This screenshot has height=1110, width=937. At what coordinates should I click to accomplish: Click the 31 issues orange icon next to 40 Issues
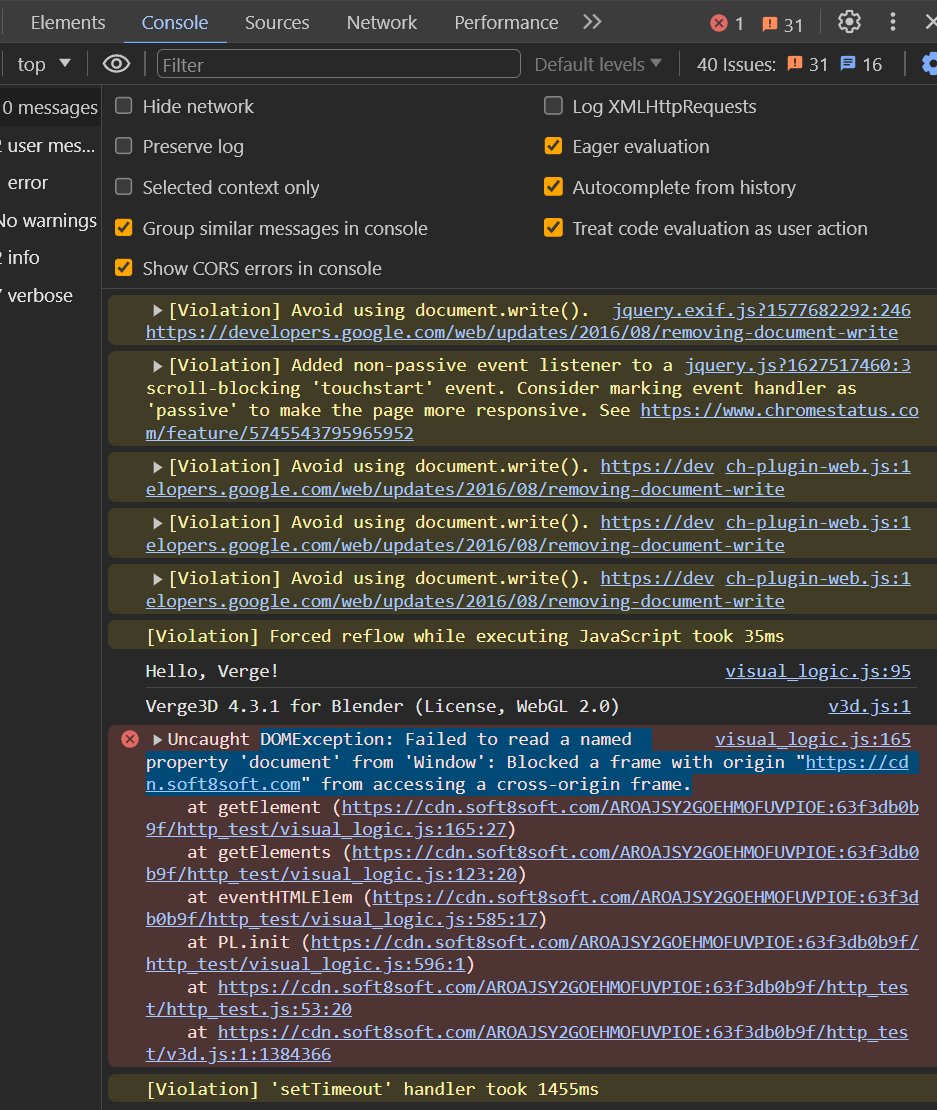tap(795, 64)
